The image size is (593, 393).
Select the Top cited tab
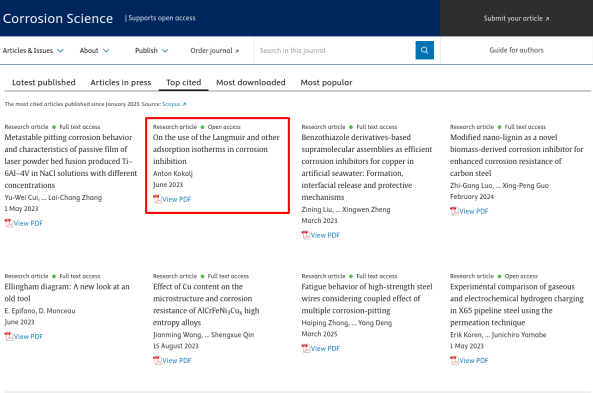[183, 82]
